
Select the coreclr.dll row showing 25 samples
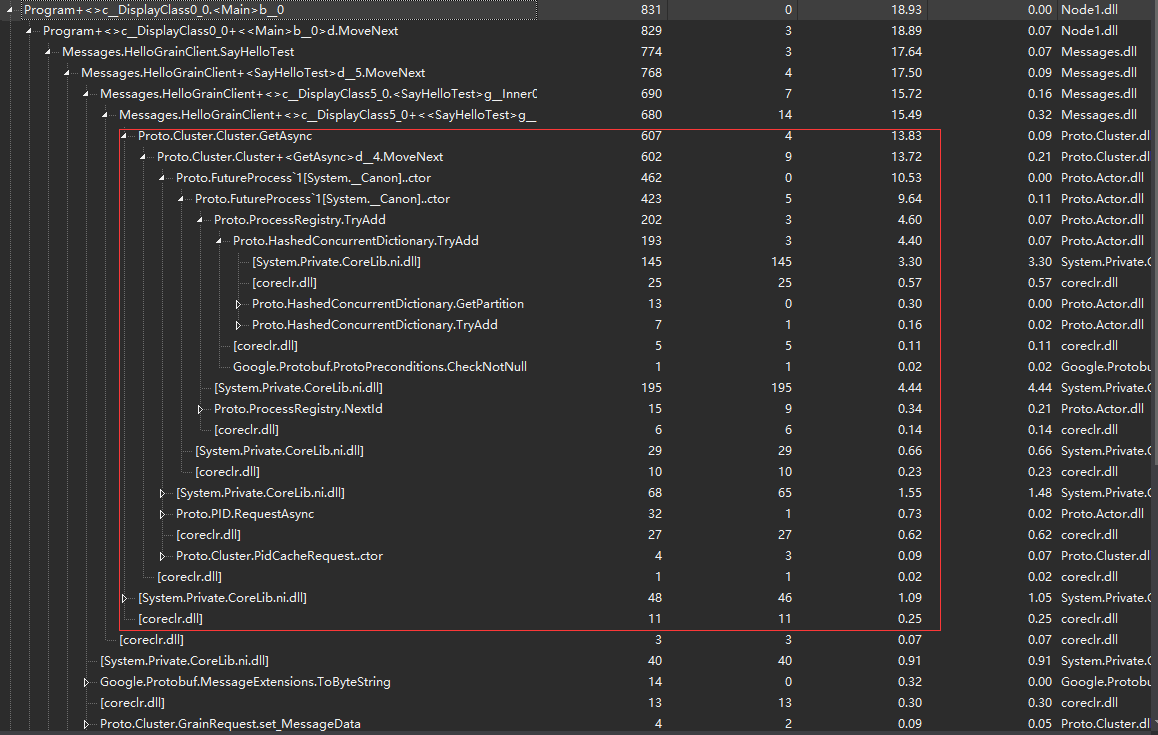coord(265,282)
